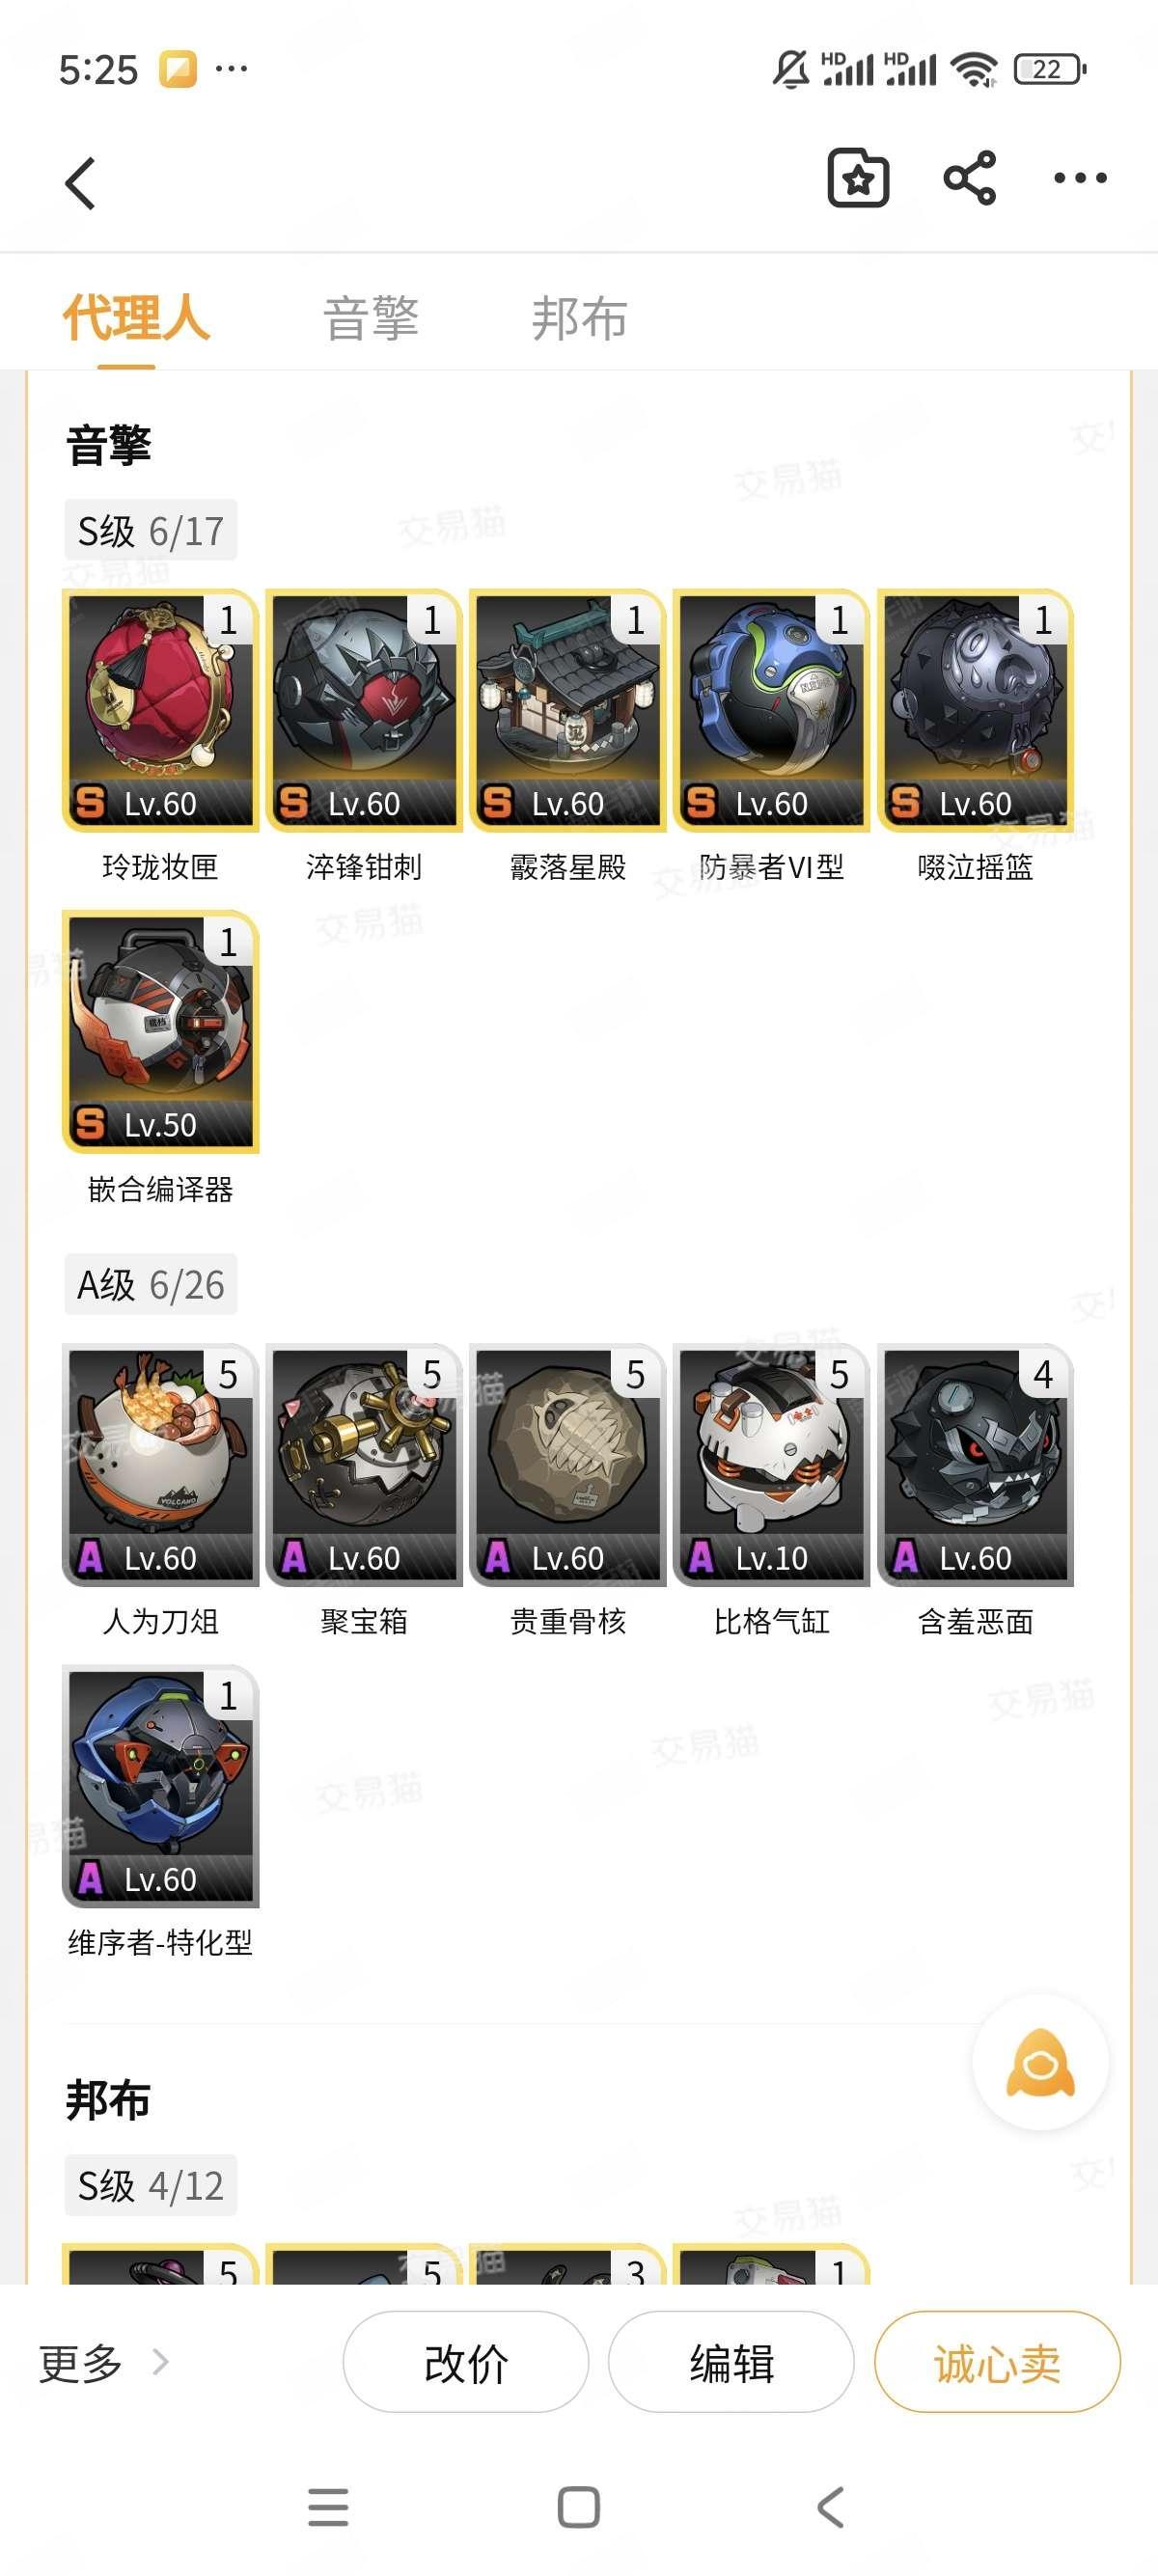Tap the Android home square button
1158x2576 pixels.
(x=578, y=2506)
